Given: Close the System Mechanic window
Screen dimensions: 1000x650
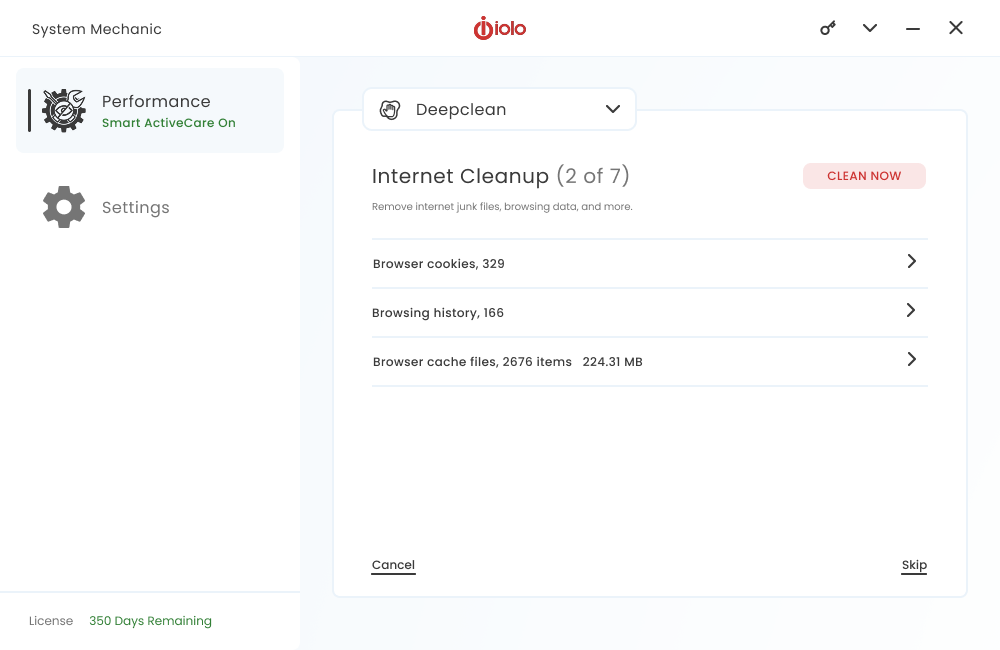Looking at the screenshot, I should pyautogui.click(x=956, y=28).
